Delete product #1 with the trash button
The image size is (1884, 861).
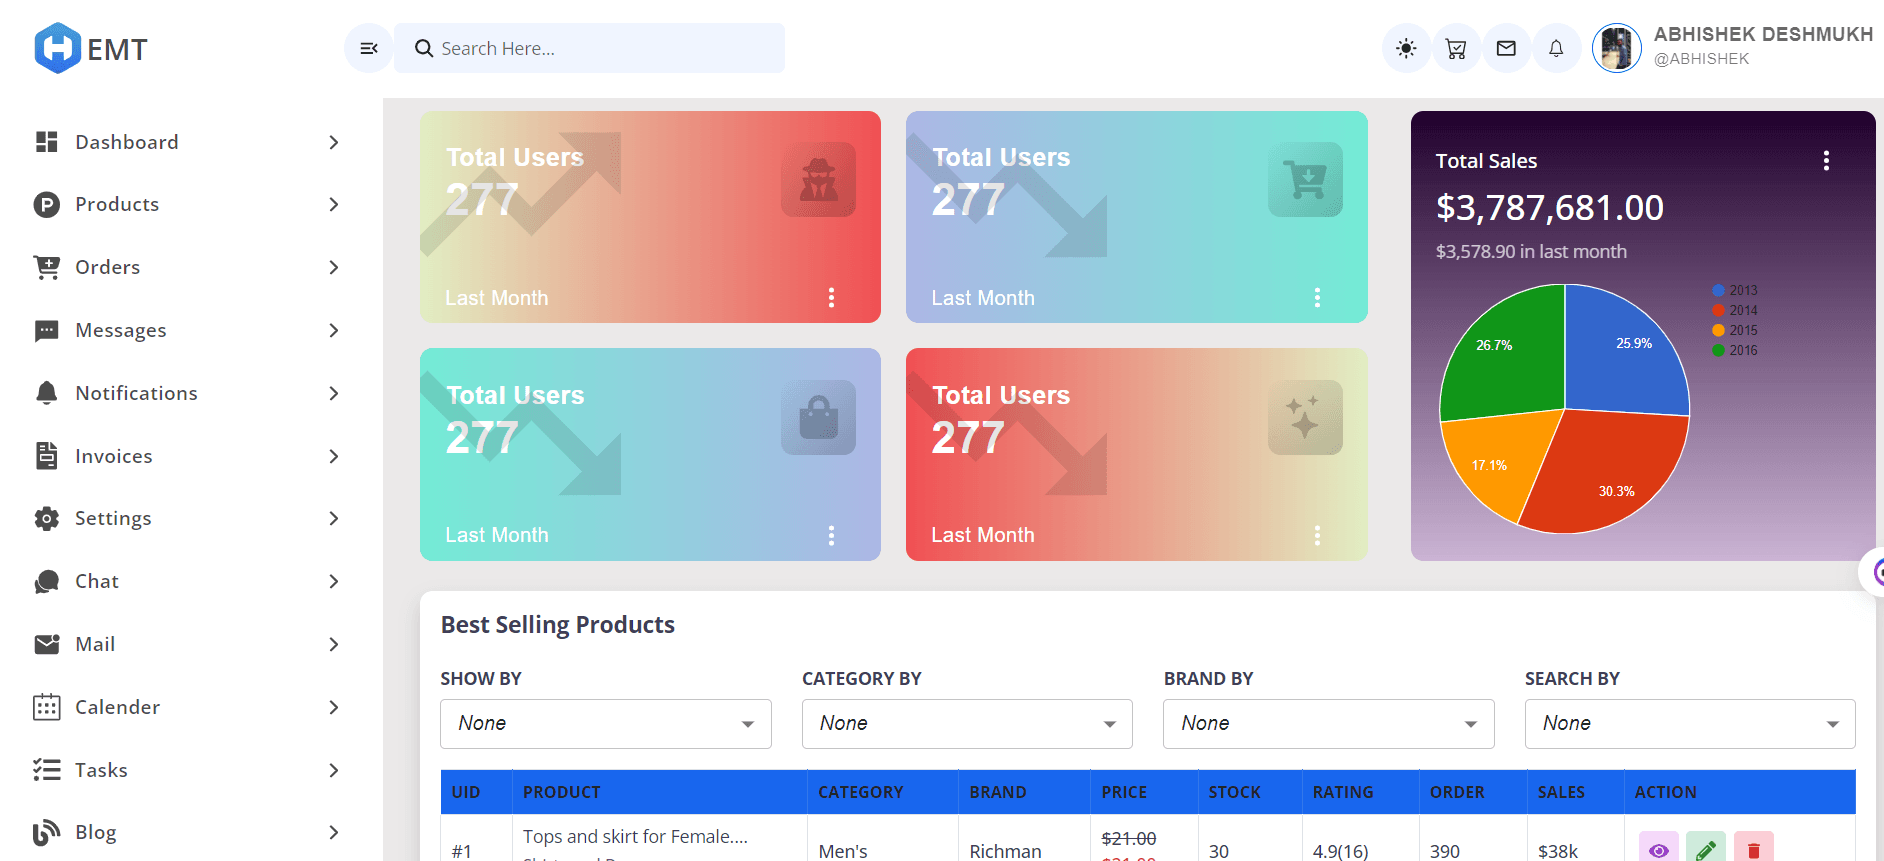tap(1754, 848)
